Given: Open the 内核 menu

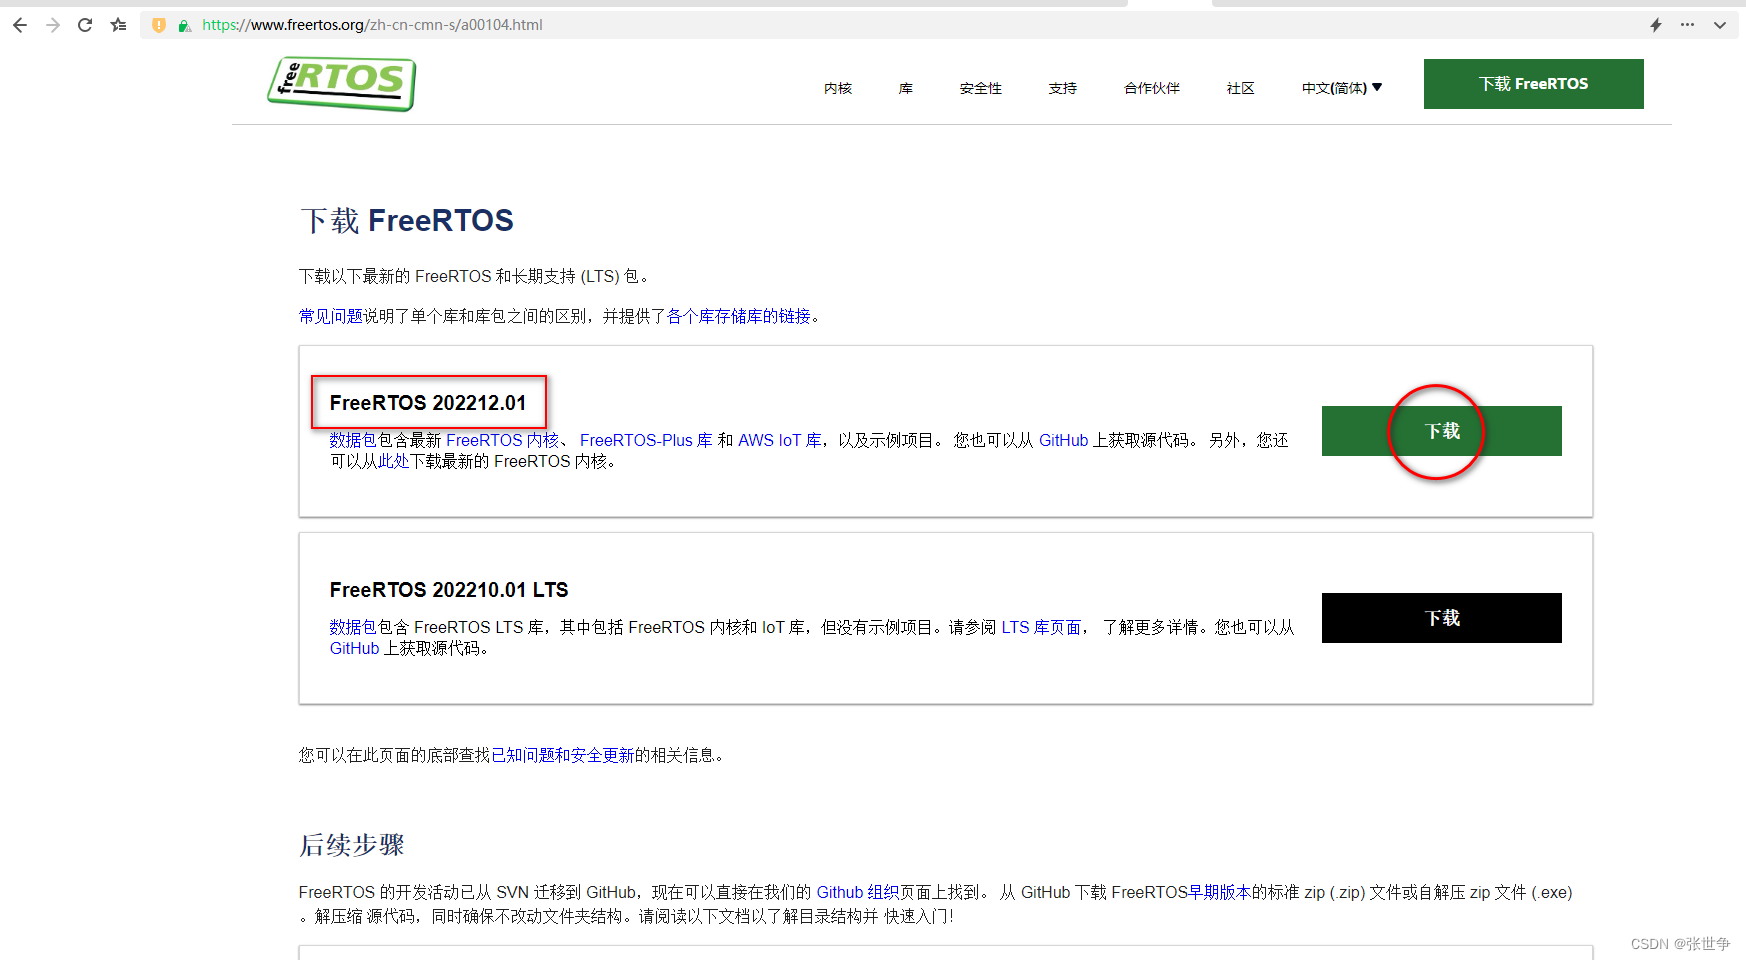Looking at the screenshot, I should click(838, 88).
